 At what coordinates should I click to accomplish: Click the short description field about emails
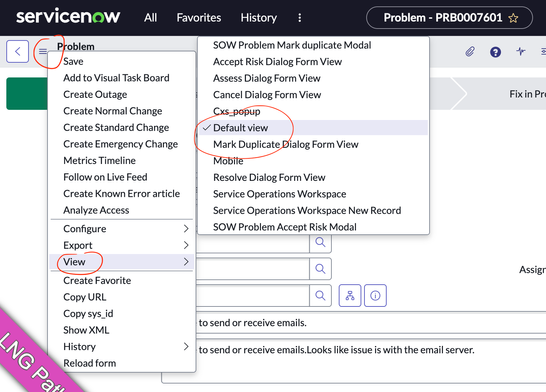(371, 323)
